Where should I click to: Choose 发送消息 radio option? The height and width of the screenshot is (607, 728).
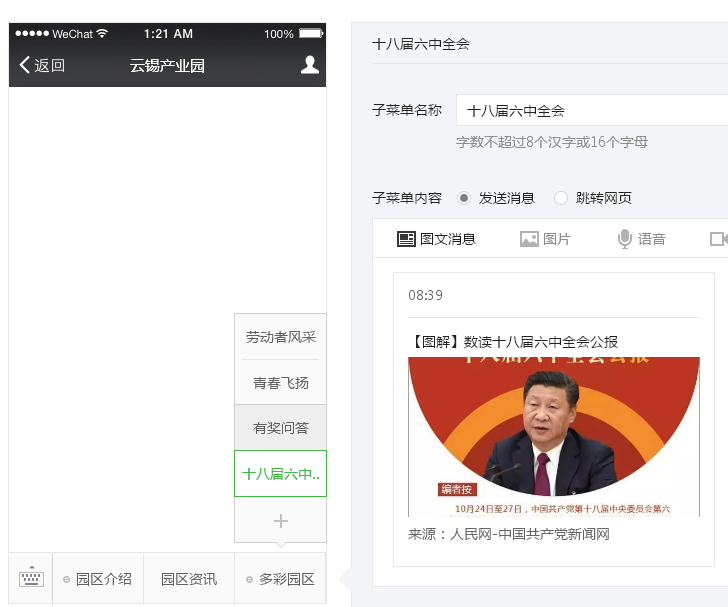463,198
